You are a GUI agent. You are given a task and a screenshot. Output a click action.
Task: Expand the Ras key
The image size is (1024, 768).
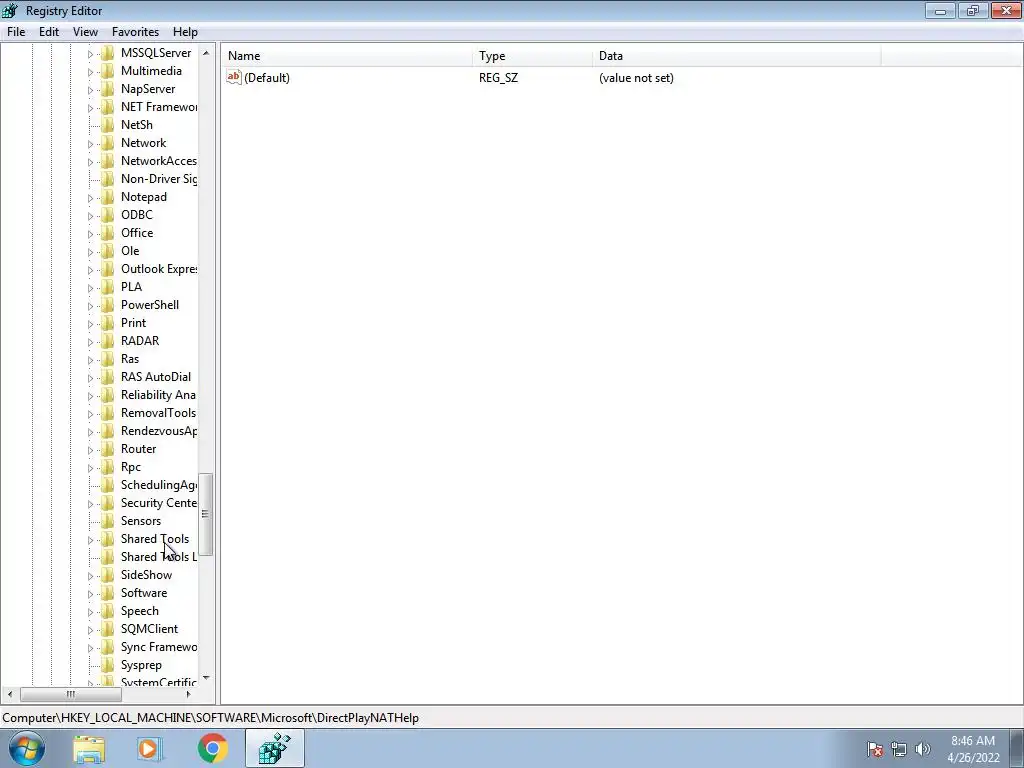coord(91,359)
